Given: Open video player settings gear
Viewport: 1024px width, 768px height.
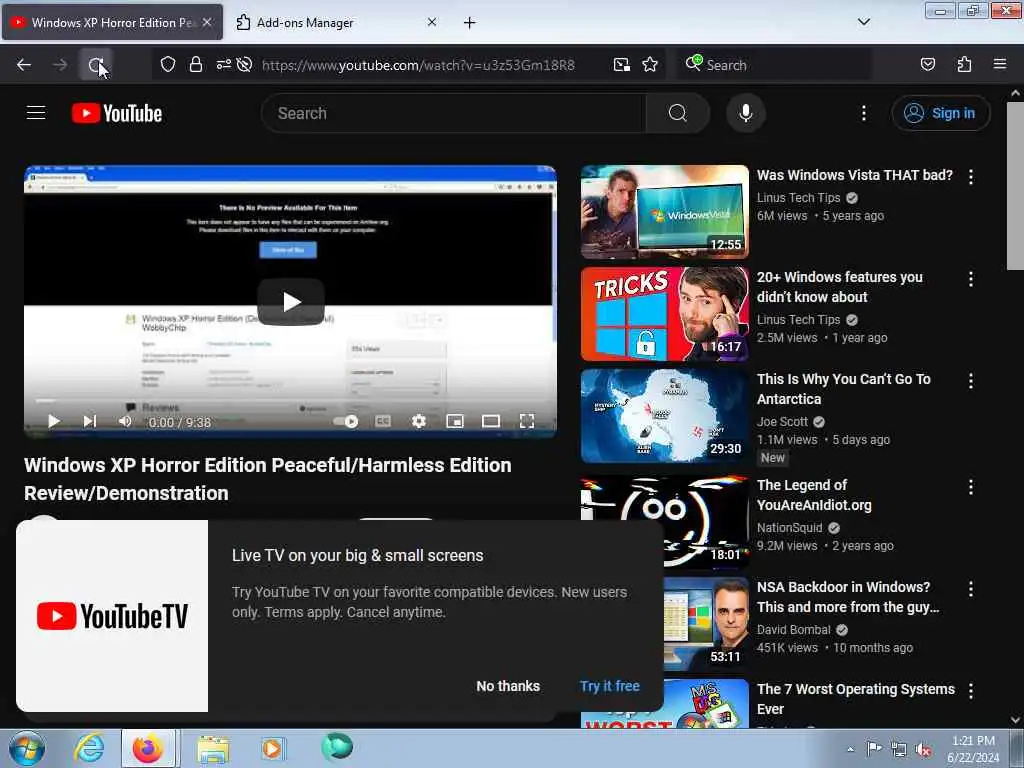Looking at the screenshot, I should (x=419, y=422).
